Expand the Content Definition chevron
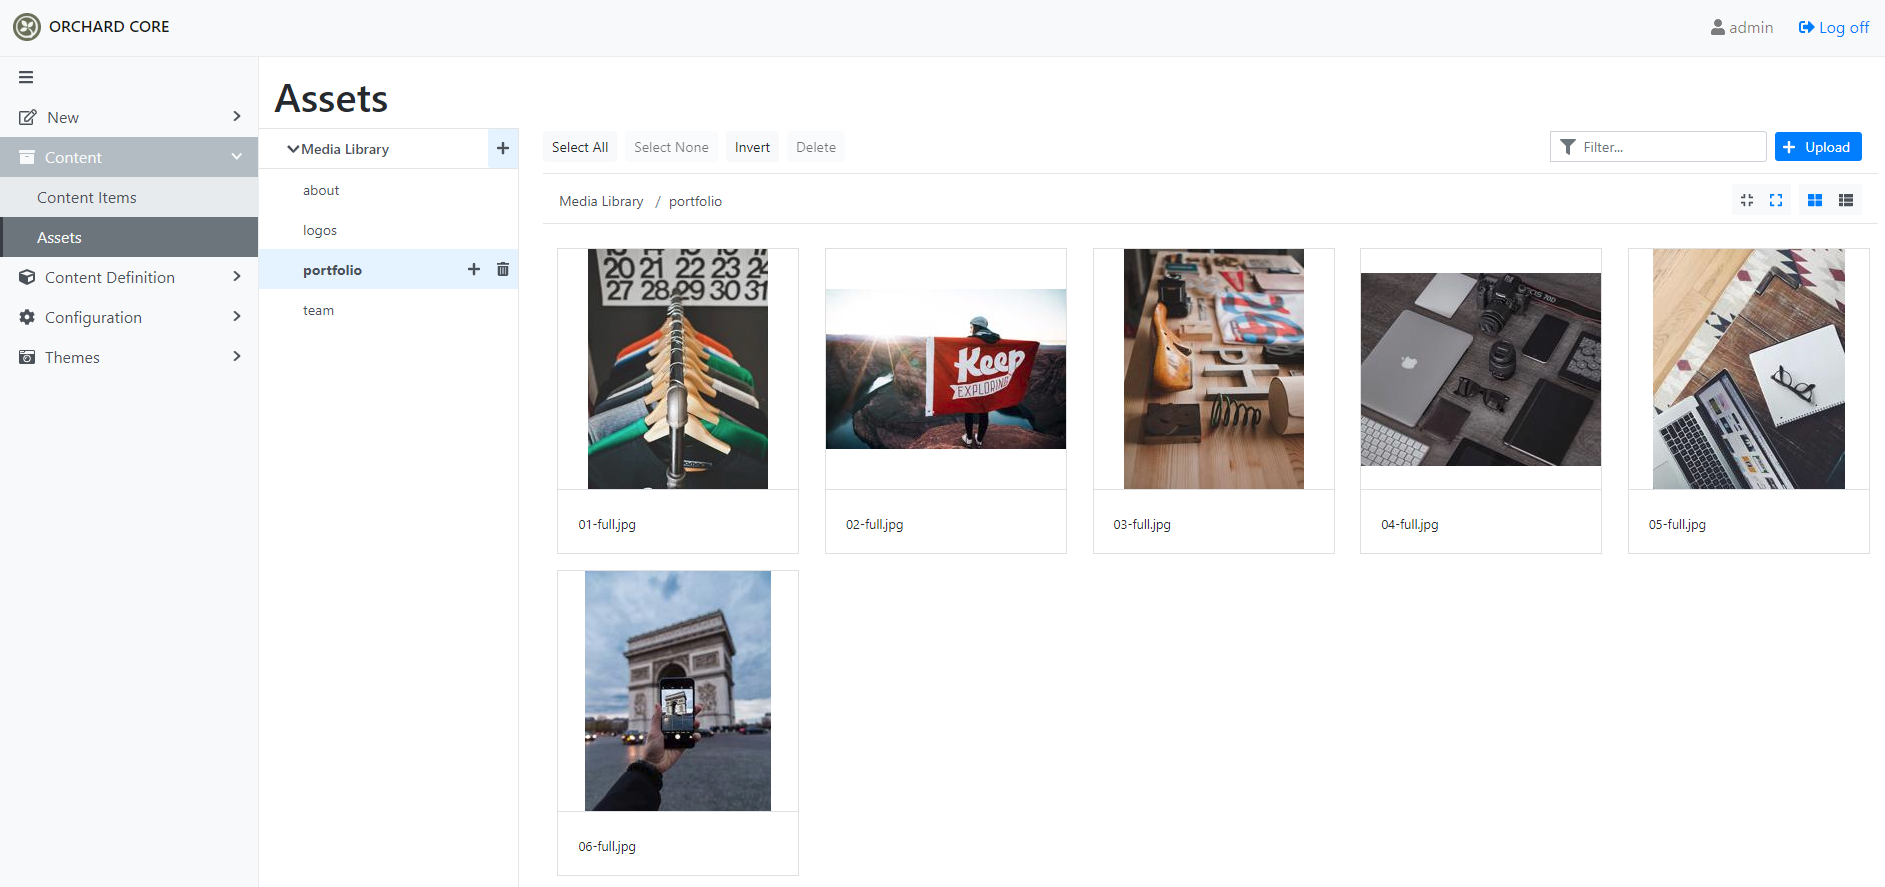This screenshot has height=887, width=1885. point(237,276)
